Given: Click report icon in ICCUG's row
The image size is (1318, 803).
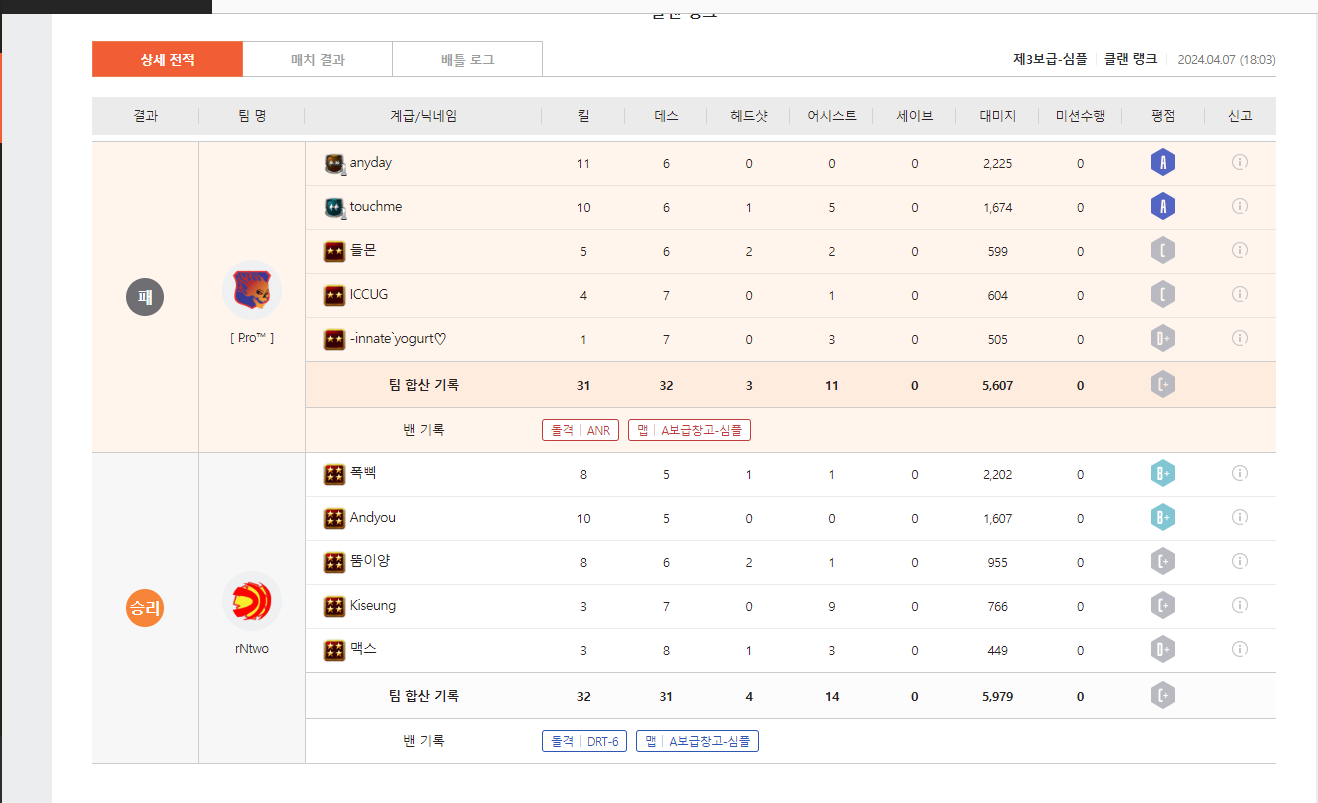Looking at the screenshot, I should 1239,294.
